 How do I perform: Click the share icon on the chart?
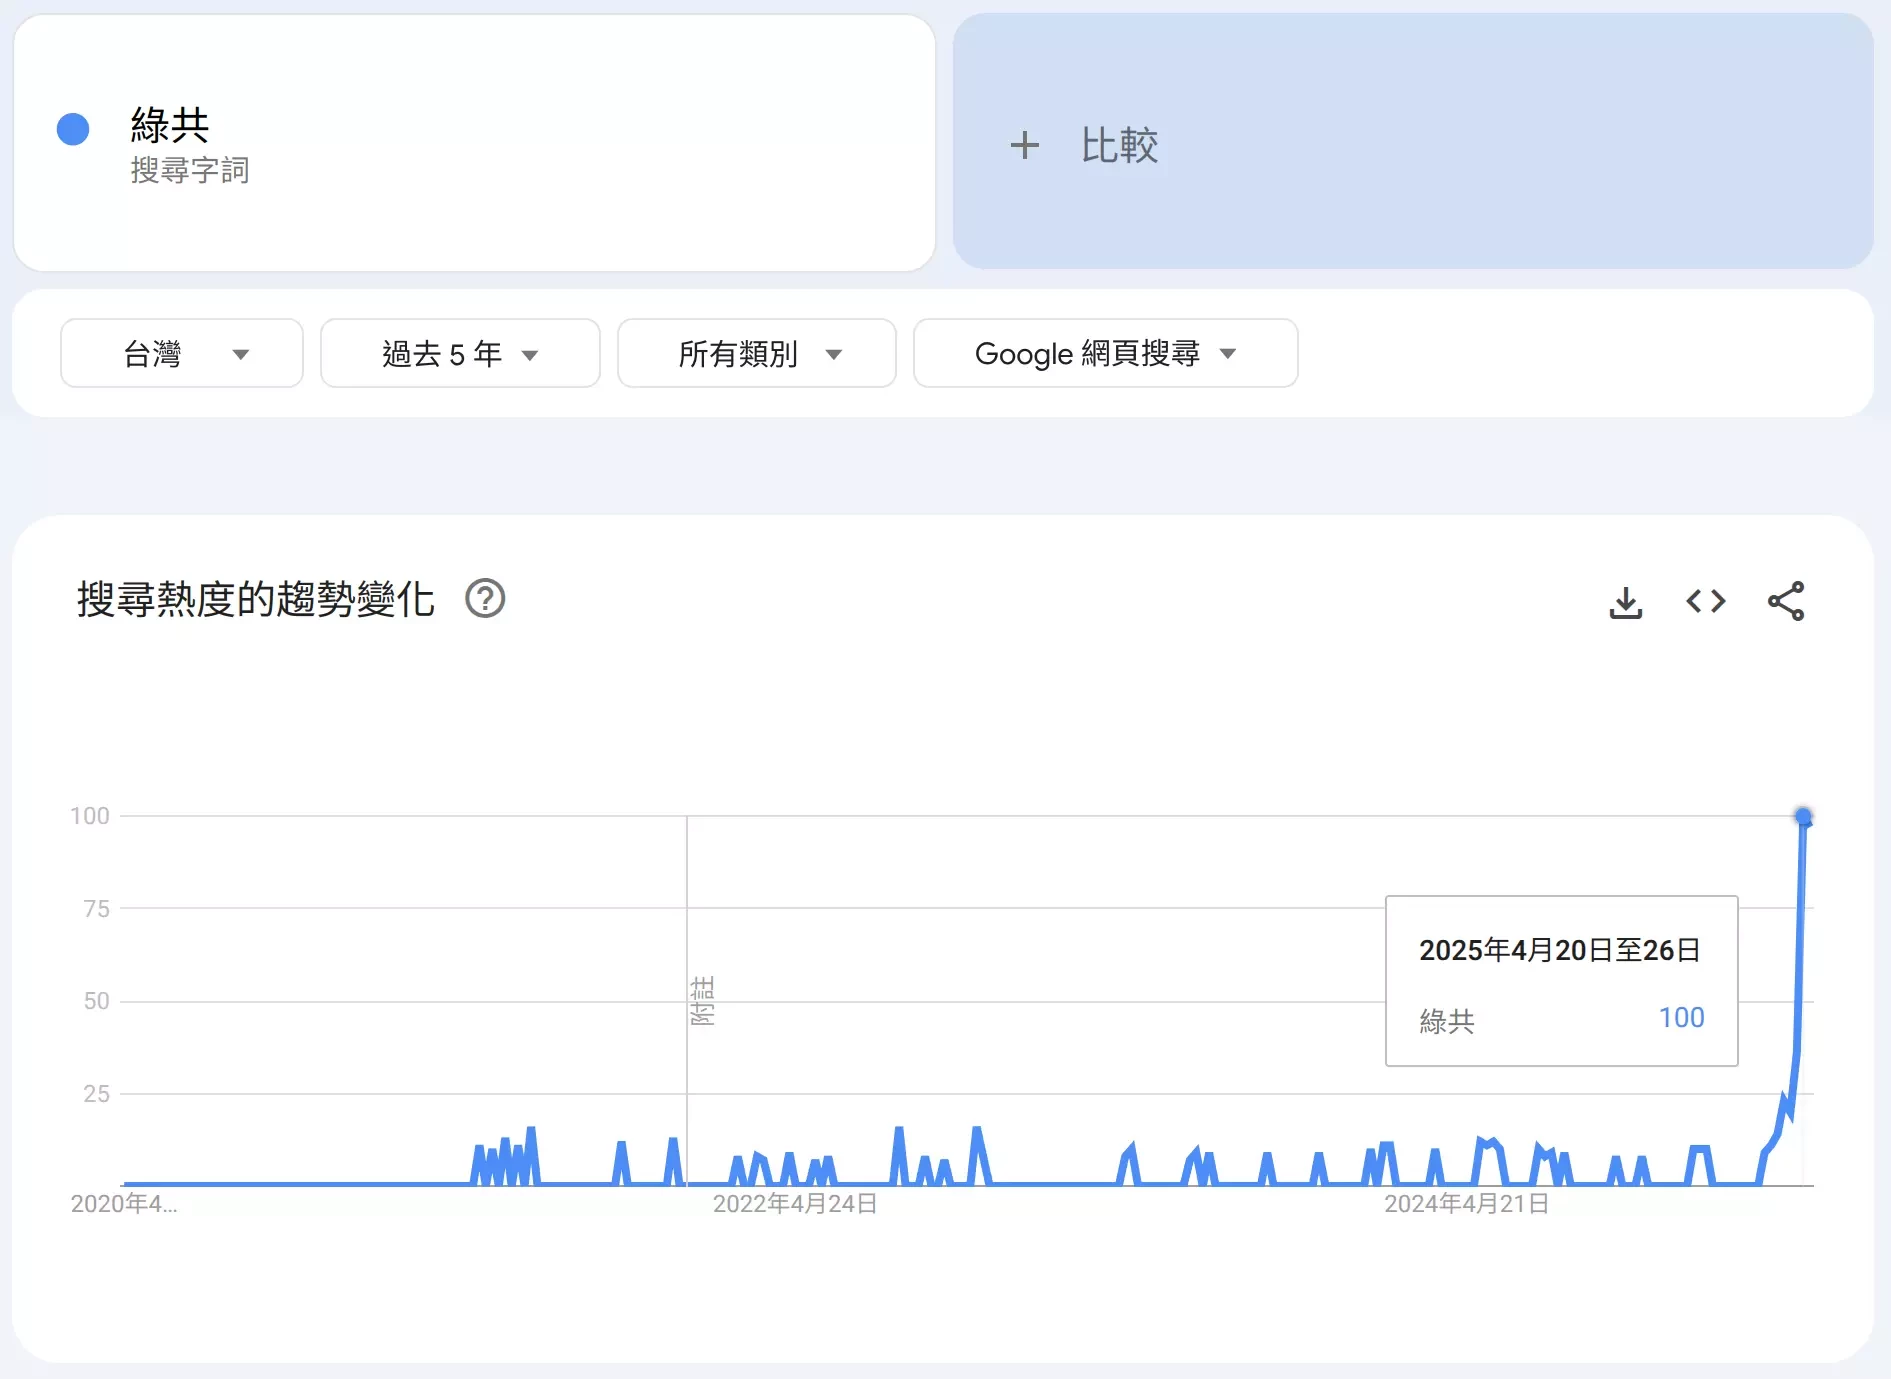(x=1785, y=602)
